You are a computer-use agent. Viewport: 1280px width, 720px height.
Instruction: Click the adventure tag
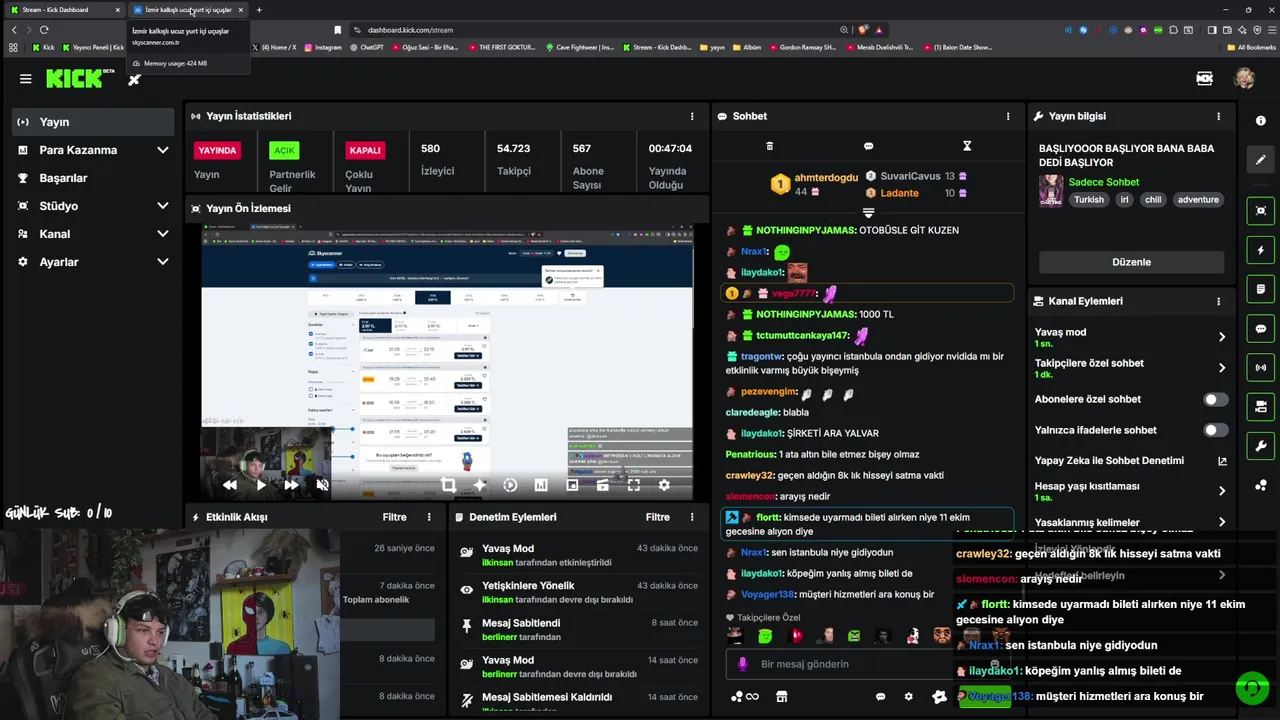click(1198, 200)
